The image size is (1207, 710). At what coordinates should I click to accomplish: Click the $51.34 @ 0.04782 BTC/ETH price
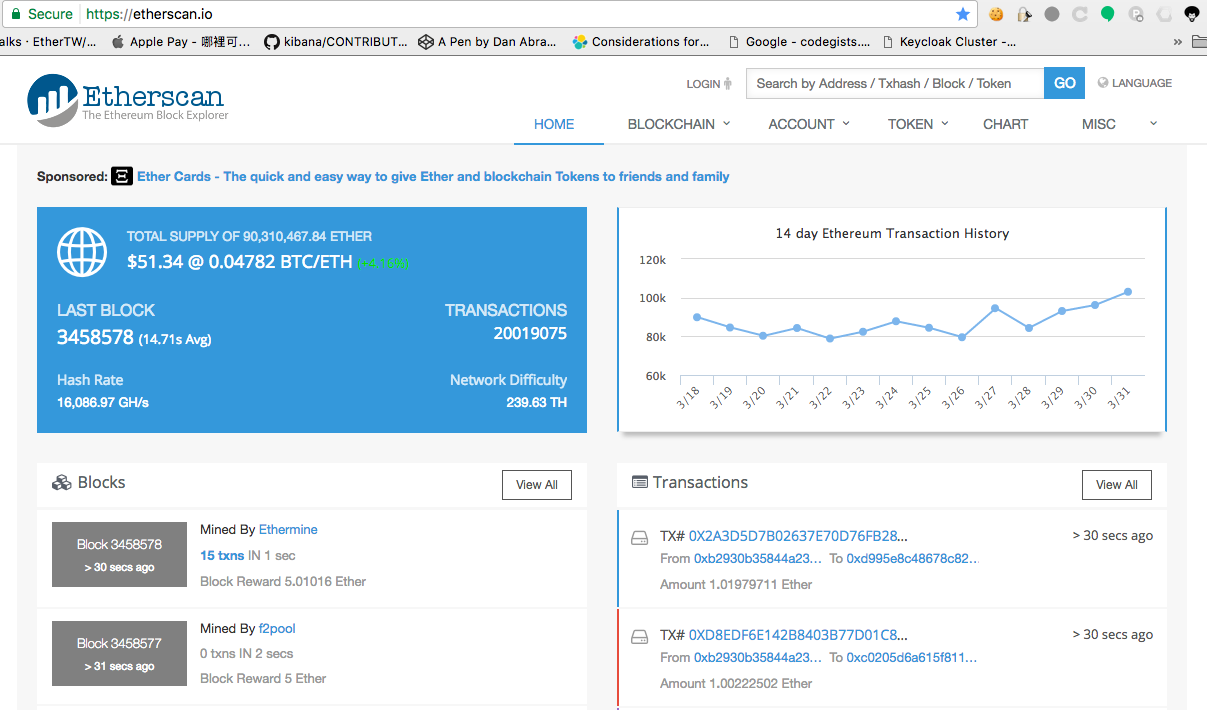coord(239,262)
